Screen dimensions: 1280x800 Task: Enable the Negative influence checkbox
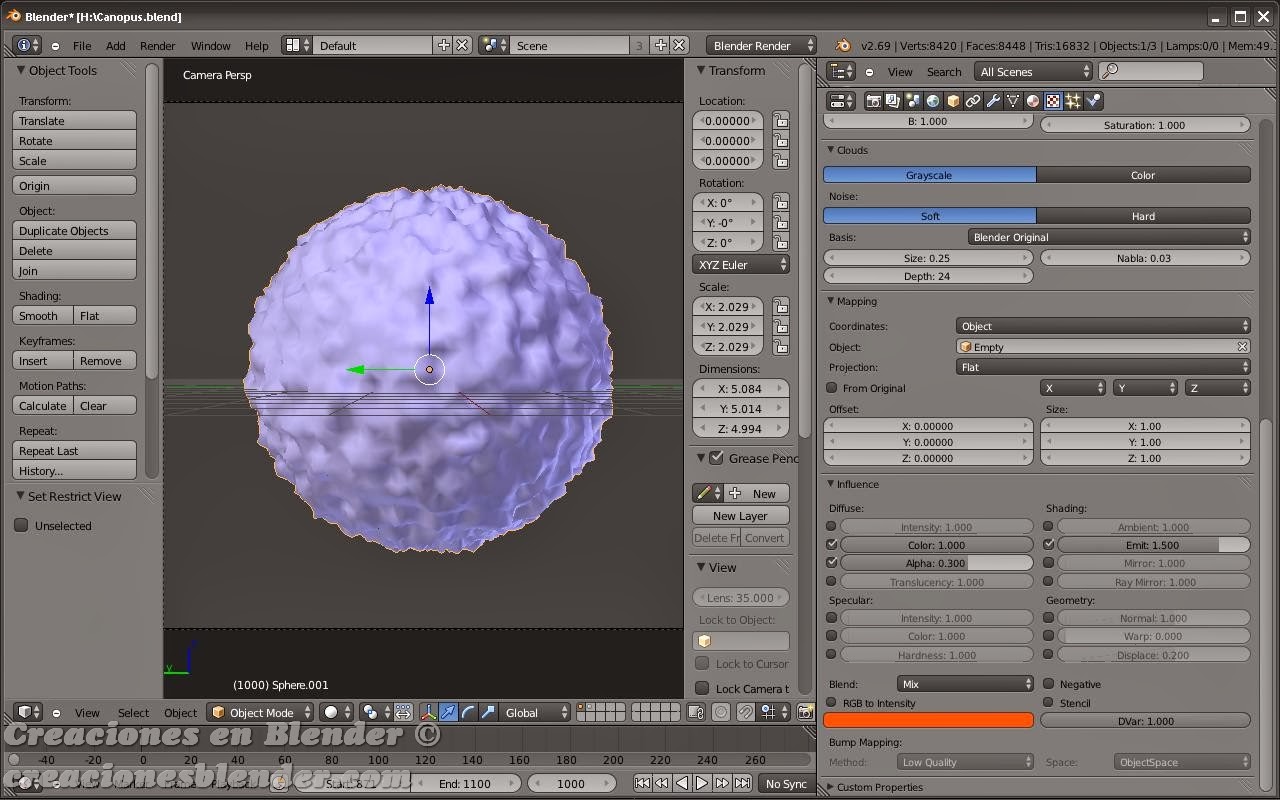(1048, 684)
